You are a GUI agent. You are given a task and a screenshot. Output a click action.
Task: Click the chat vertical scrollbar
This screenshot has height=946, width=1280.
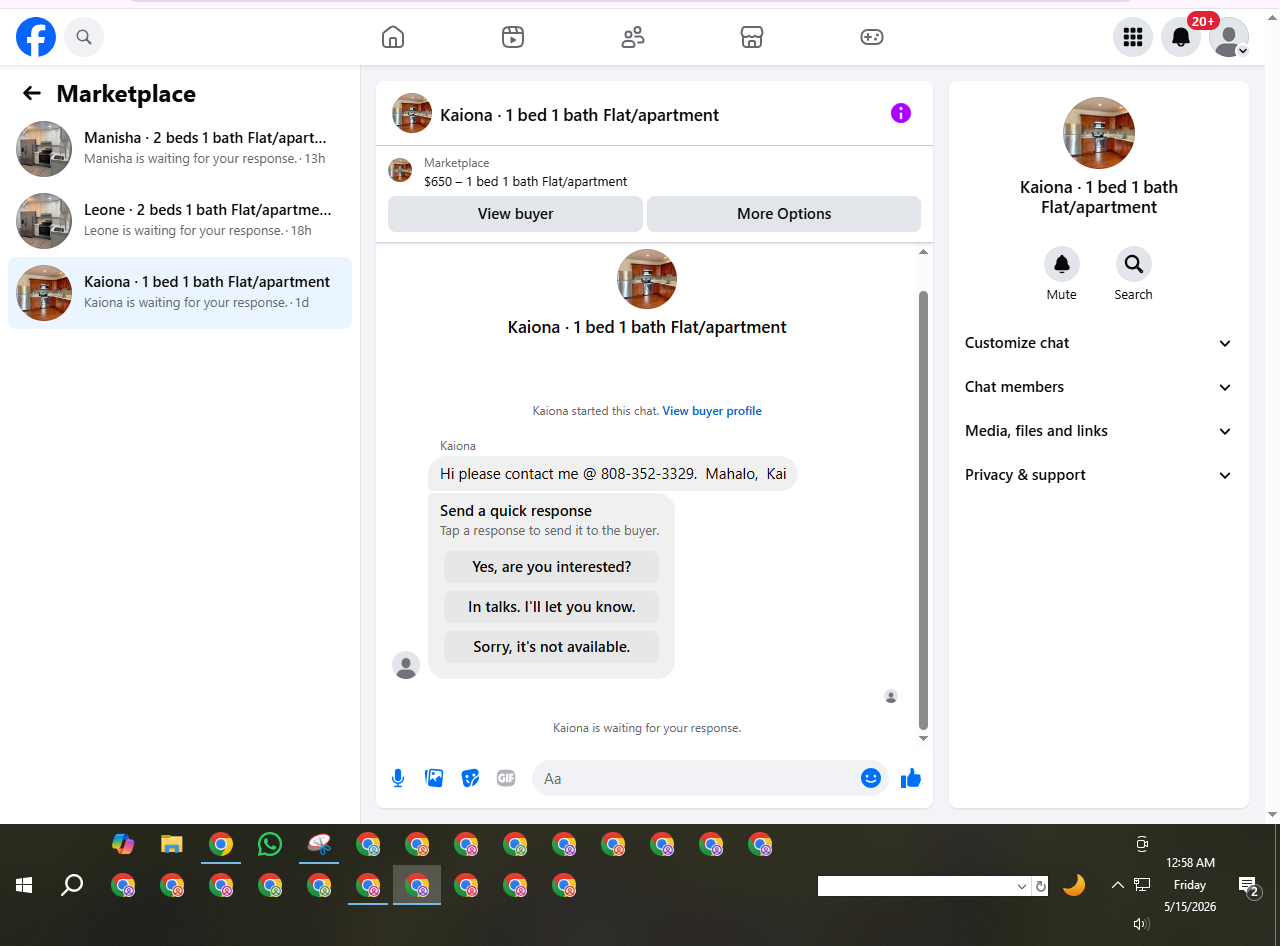(x=923, y=510)
